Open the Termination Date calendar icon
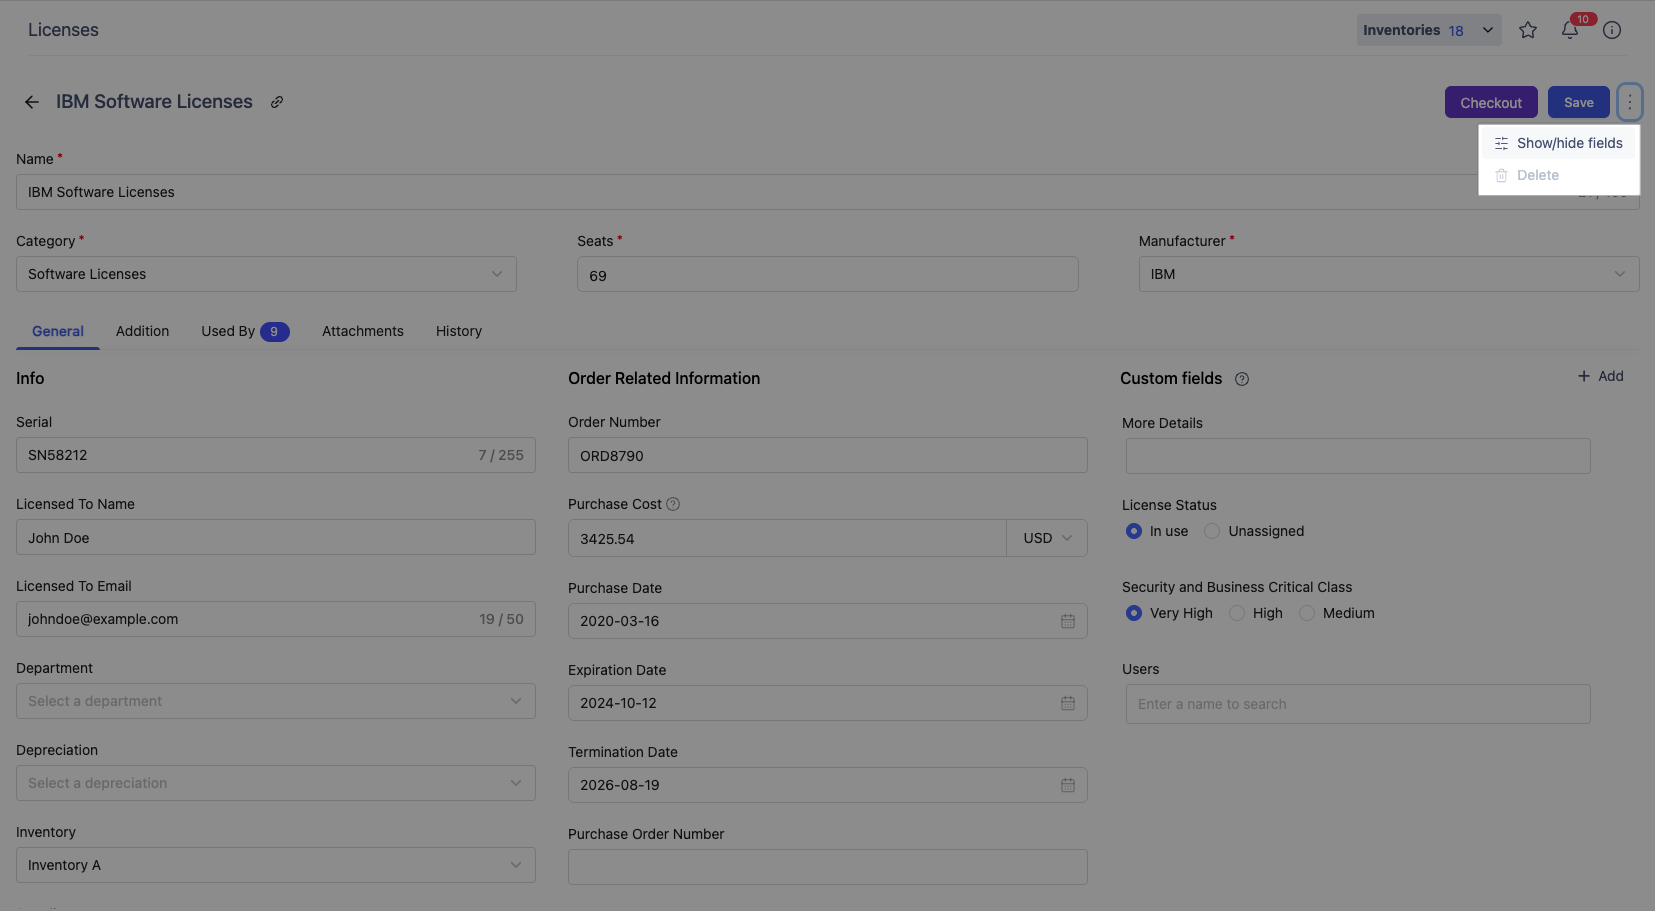This screenshot has width=1655, height=911. (x=1067, y=785)
